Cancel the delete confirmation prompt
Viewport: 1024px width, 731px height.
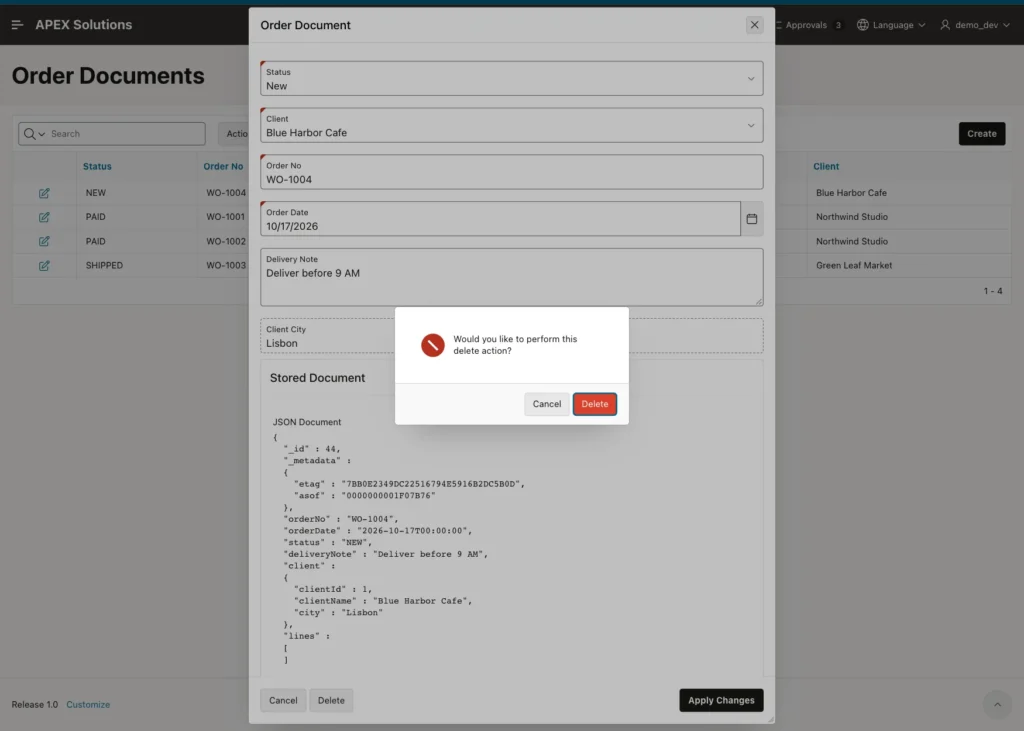(x=547, y=404)
